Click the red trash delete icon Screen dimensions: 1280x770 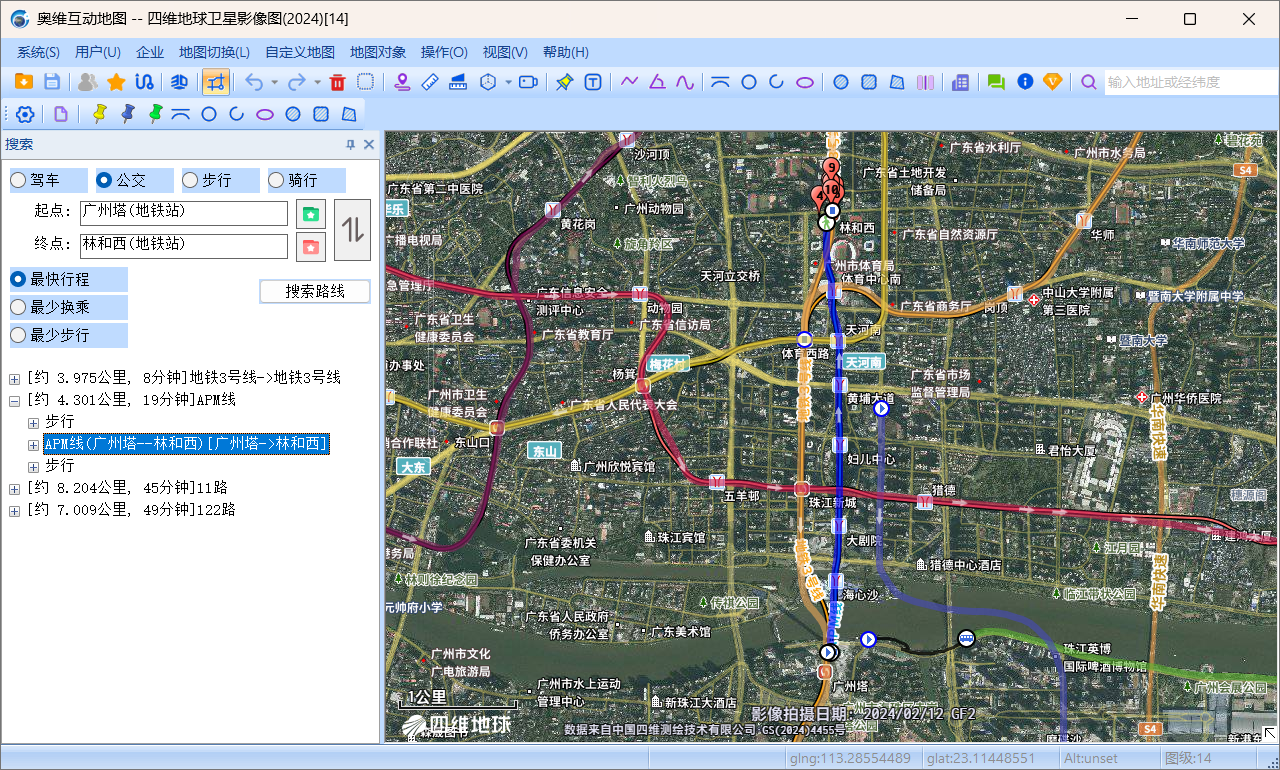pyautogui.click(x=338, y=82)
